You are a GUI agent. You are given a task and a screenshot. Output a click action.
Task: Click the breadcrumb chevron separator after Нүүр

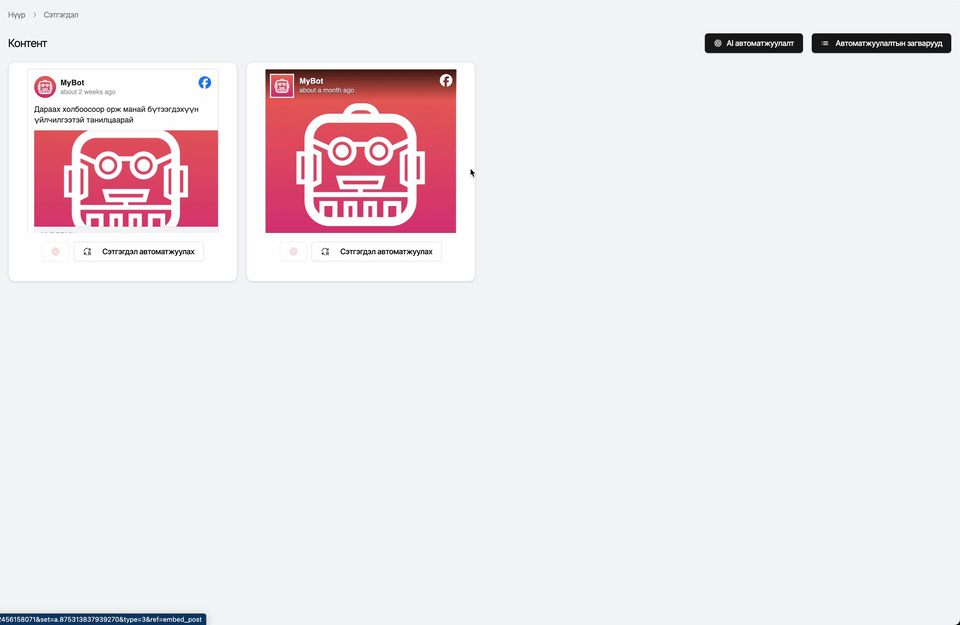point(34,15)
